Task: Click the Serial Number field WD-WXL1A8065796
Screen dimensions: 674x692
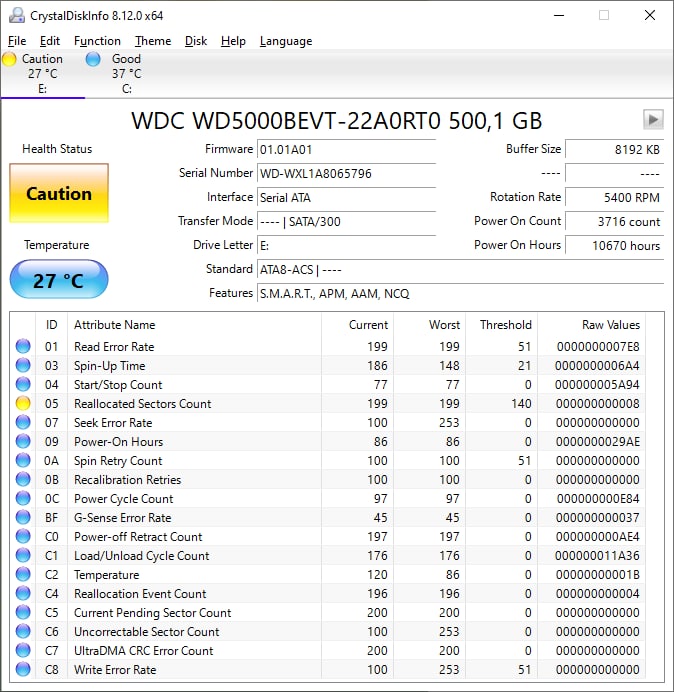Action: (x=346, y=173)
